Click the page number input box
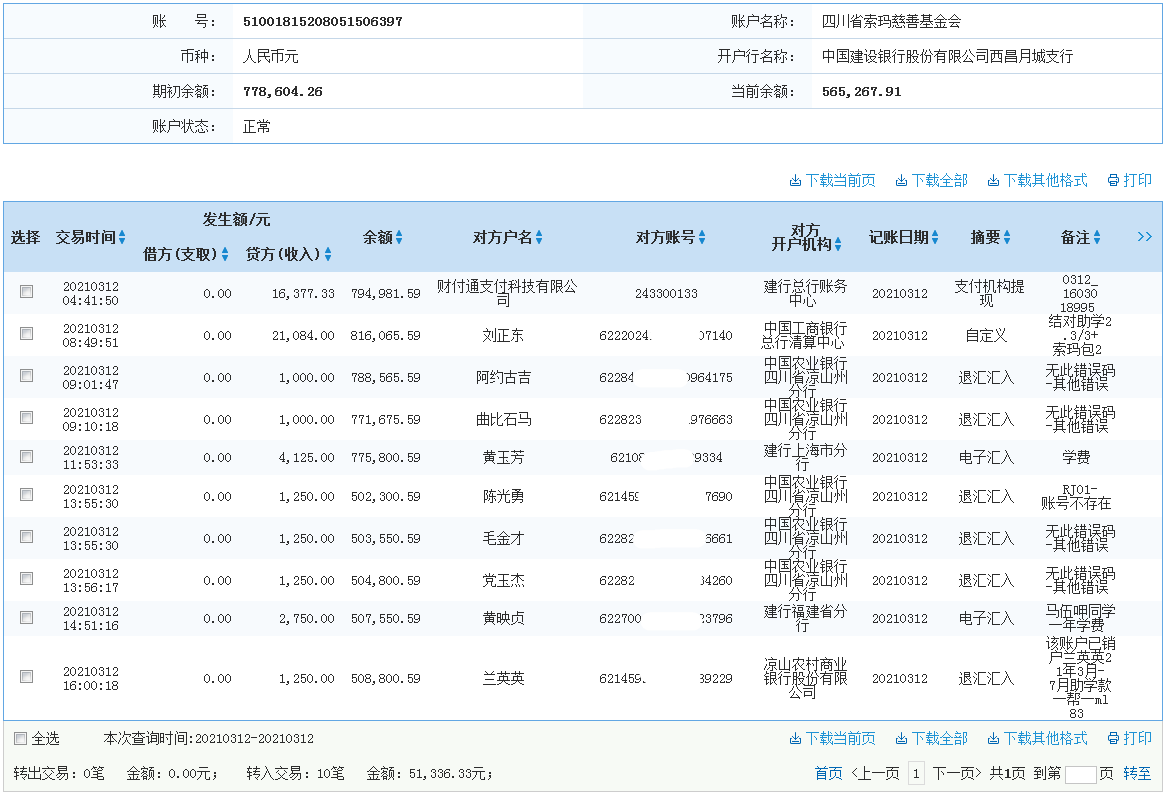This screenshot has height=793, width=1167. tap(1080, 773)
